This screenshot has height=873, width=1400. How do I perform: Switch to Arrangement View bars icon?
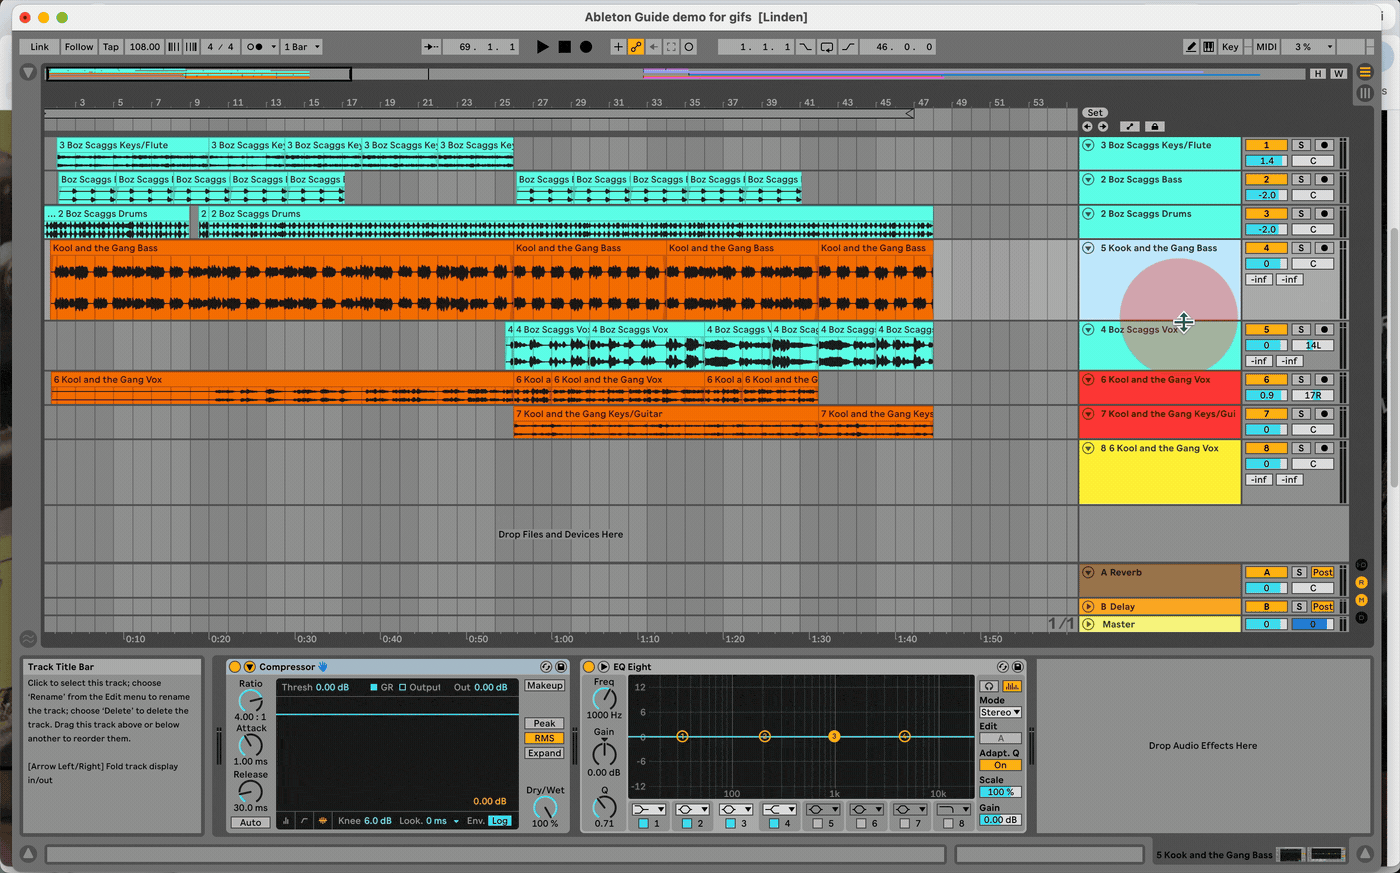click(x=1365, y=92)
